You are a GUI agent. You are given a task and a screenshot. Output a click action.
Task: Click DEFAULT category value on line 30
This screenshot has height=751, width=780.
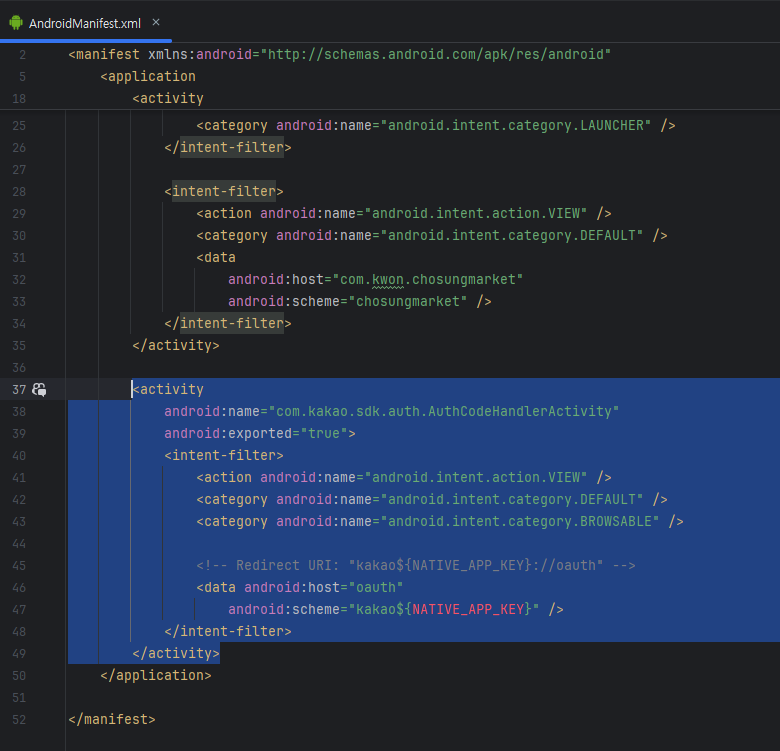[x=511, y=235]
